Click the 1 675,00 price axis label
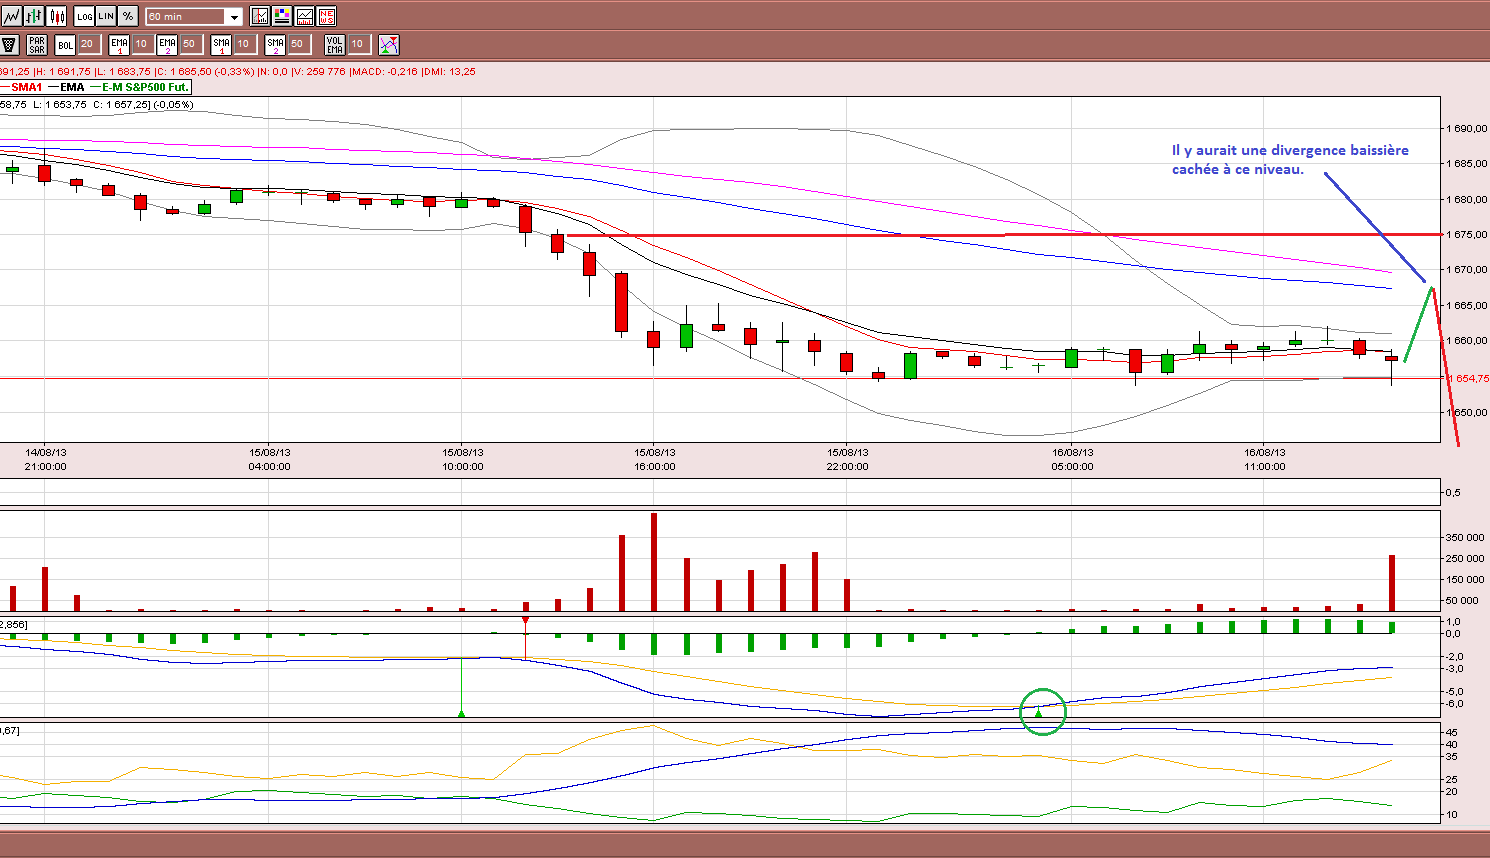 (x=1467, y=234)
